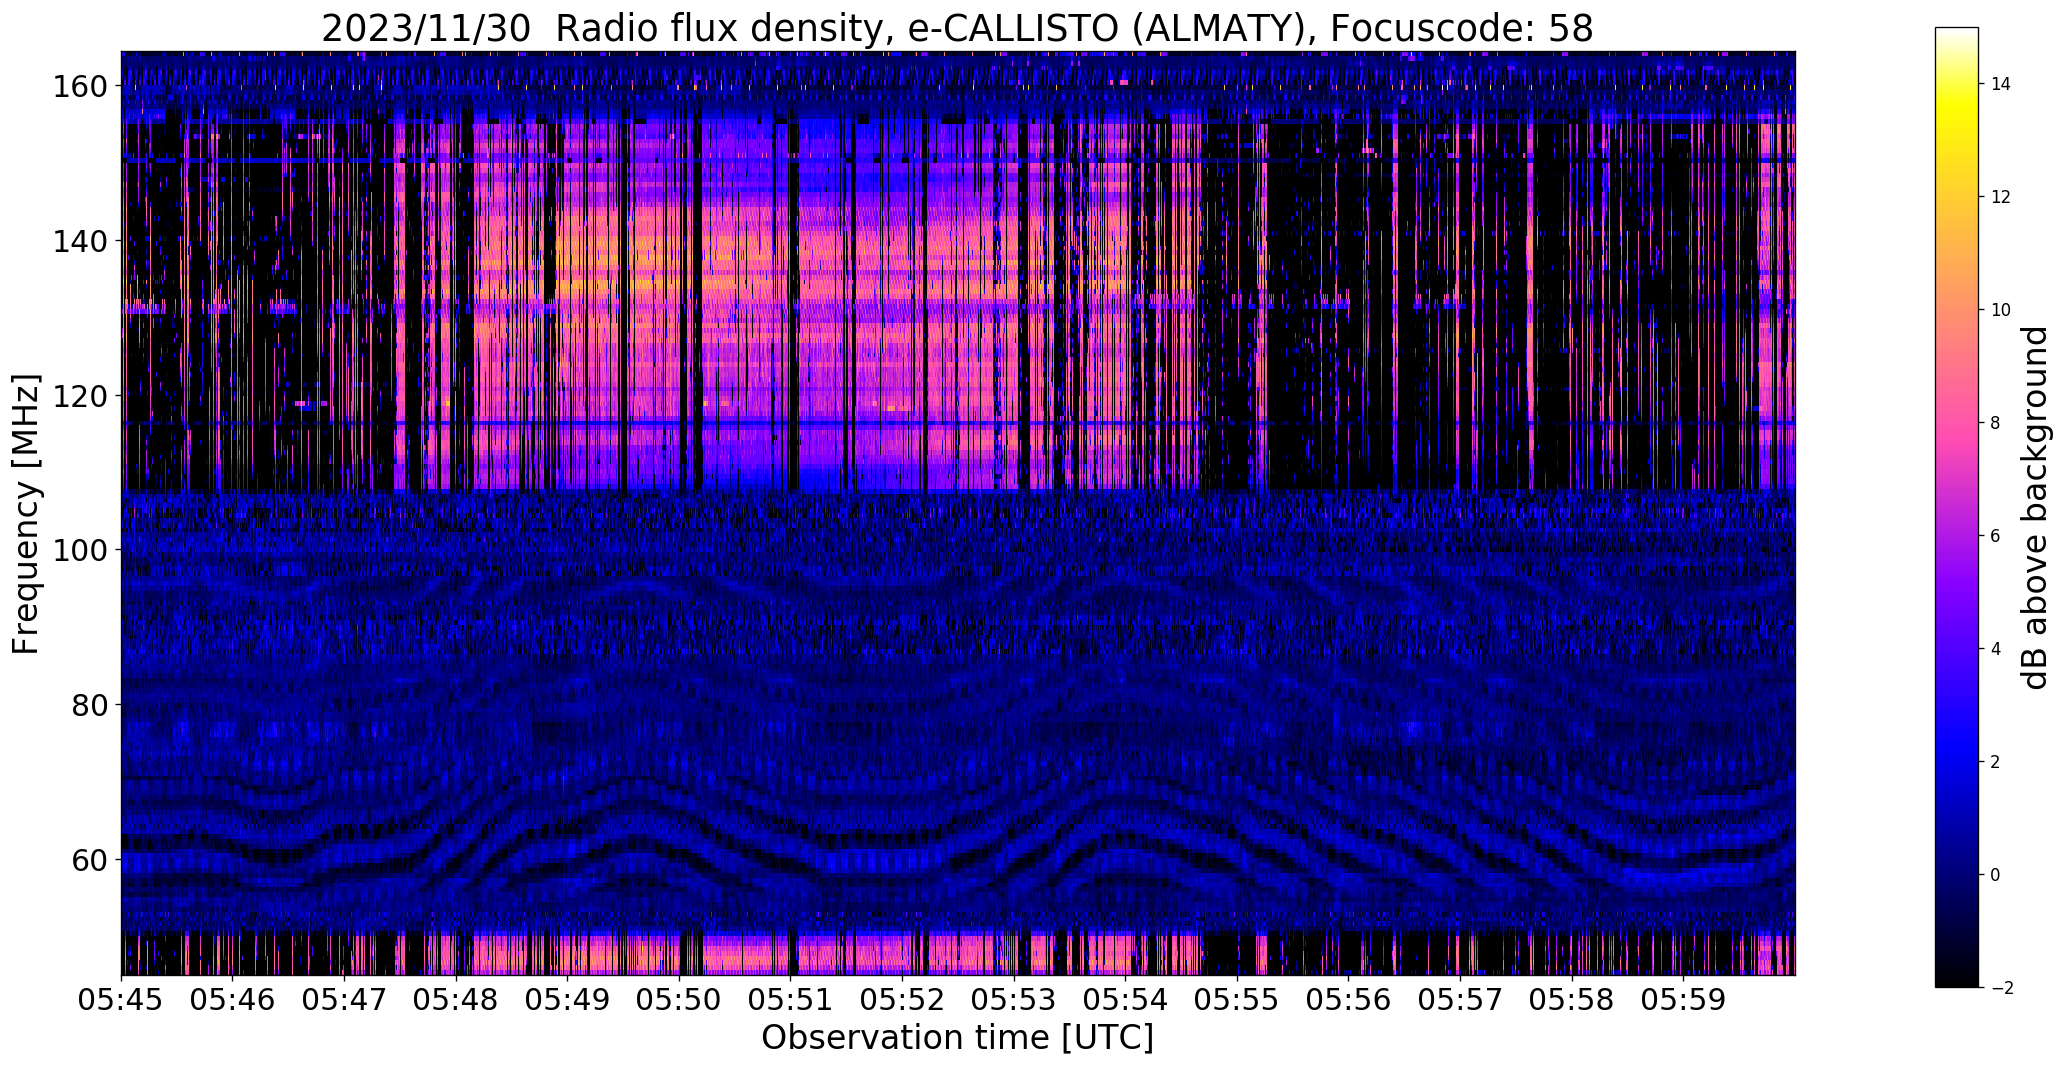Select the 05:49 time tick label

coord(568,1000)
